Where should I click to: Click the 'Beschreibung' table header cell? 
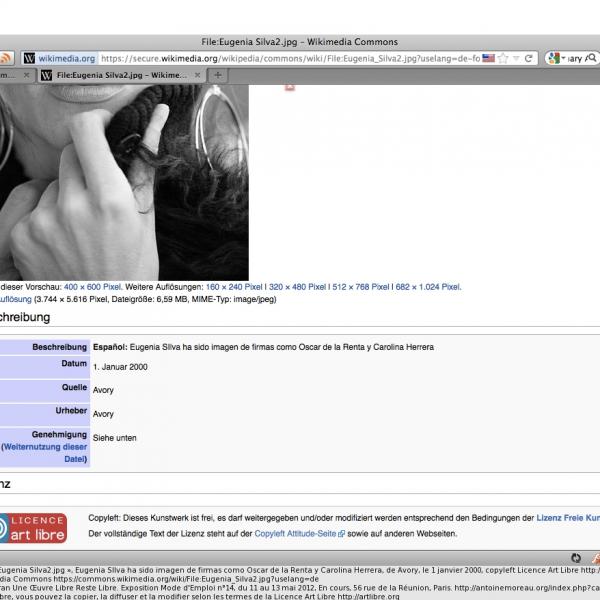point(45,347)
